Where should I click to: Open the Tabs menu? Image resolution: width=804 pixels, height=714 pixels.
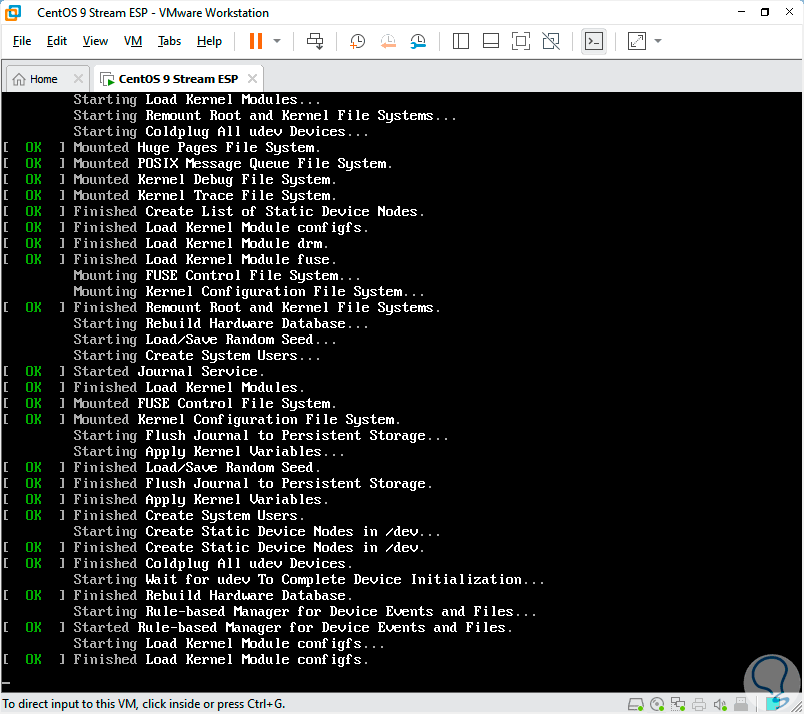[x=169, y=41]
